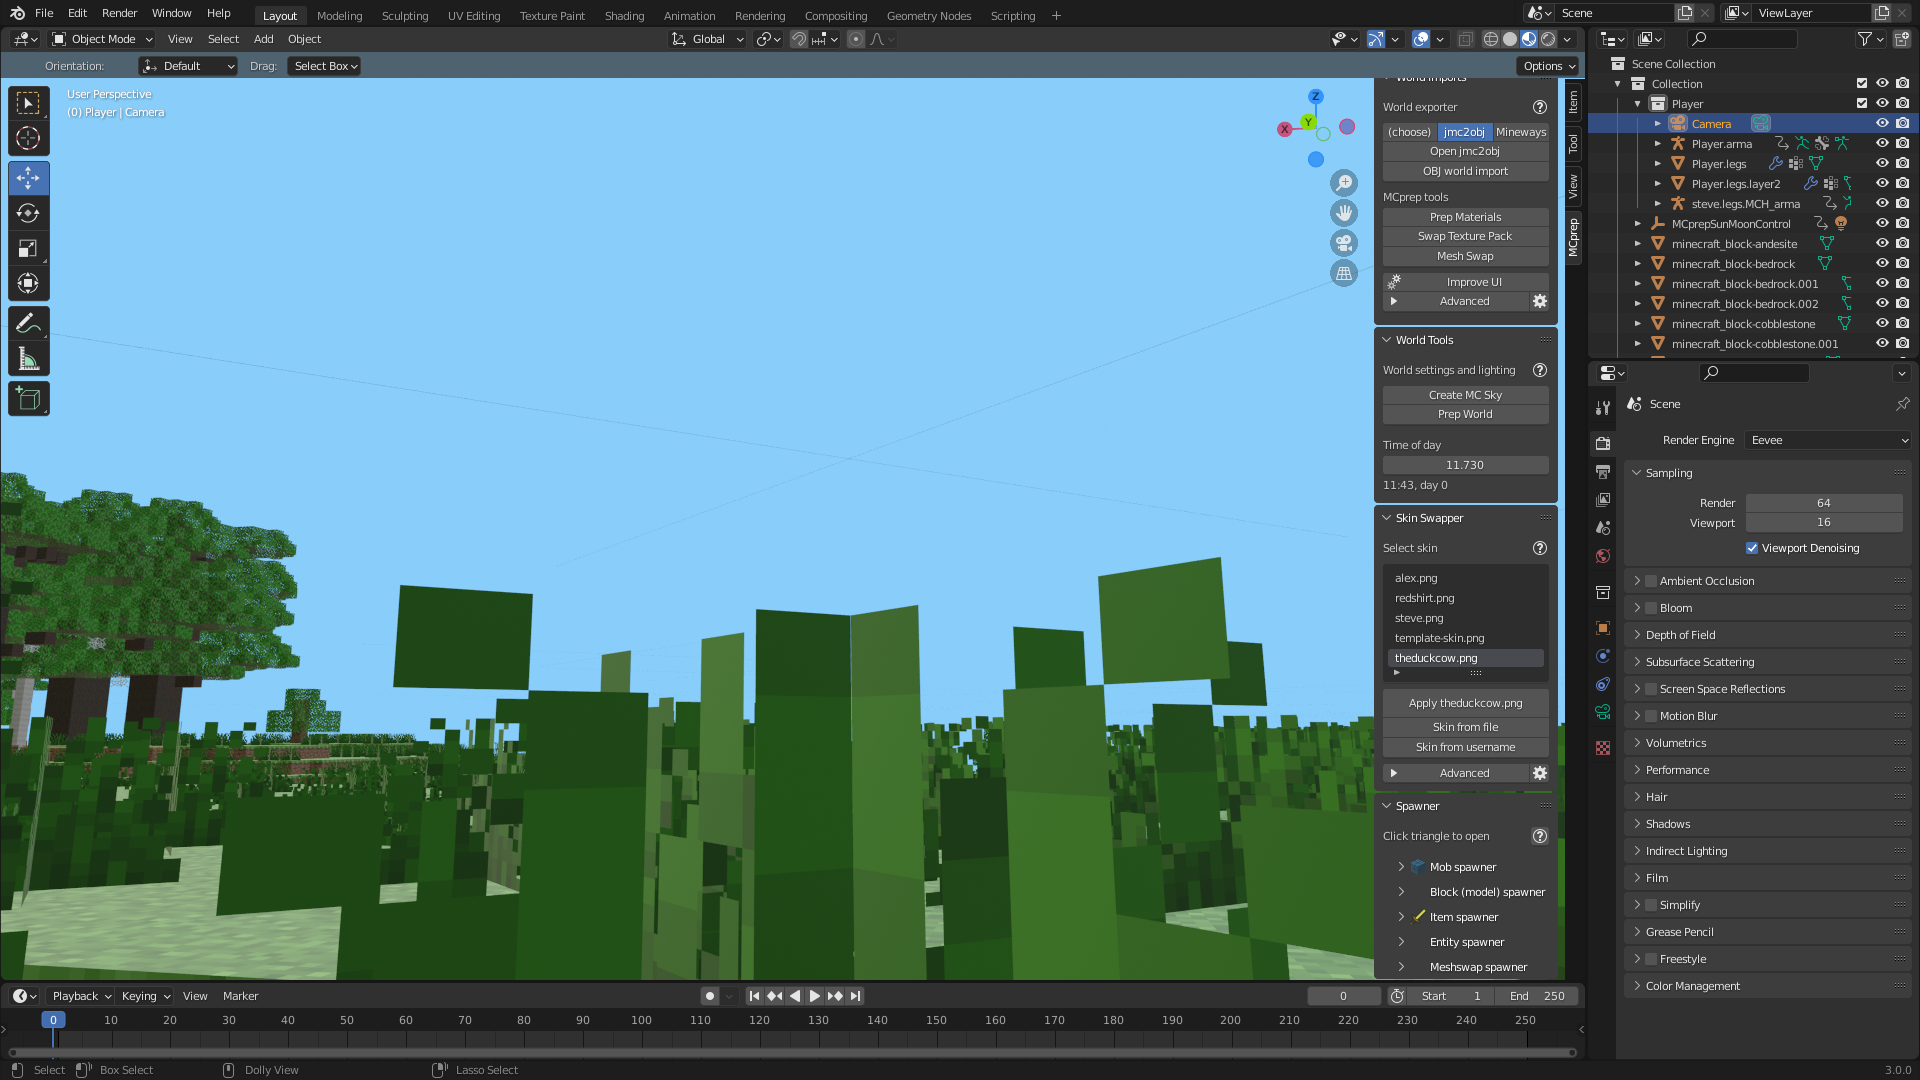Expand MCprepSunMoonControl in the outliner
This screenshot has height=1080, width=1920.
click(1638, 224)
